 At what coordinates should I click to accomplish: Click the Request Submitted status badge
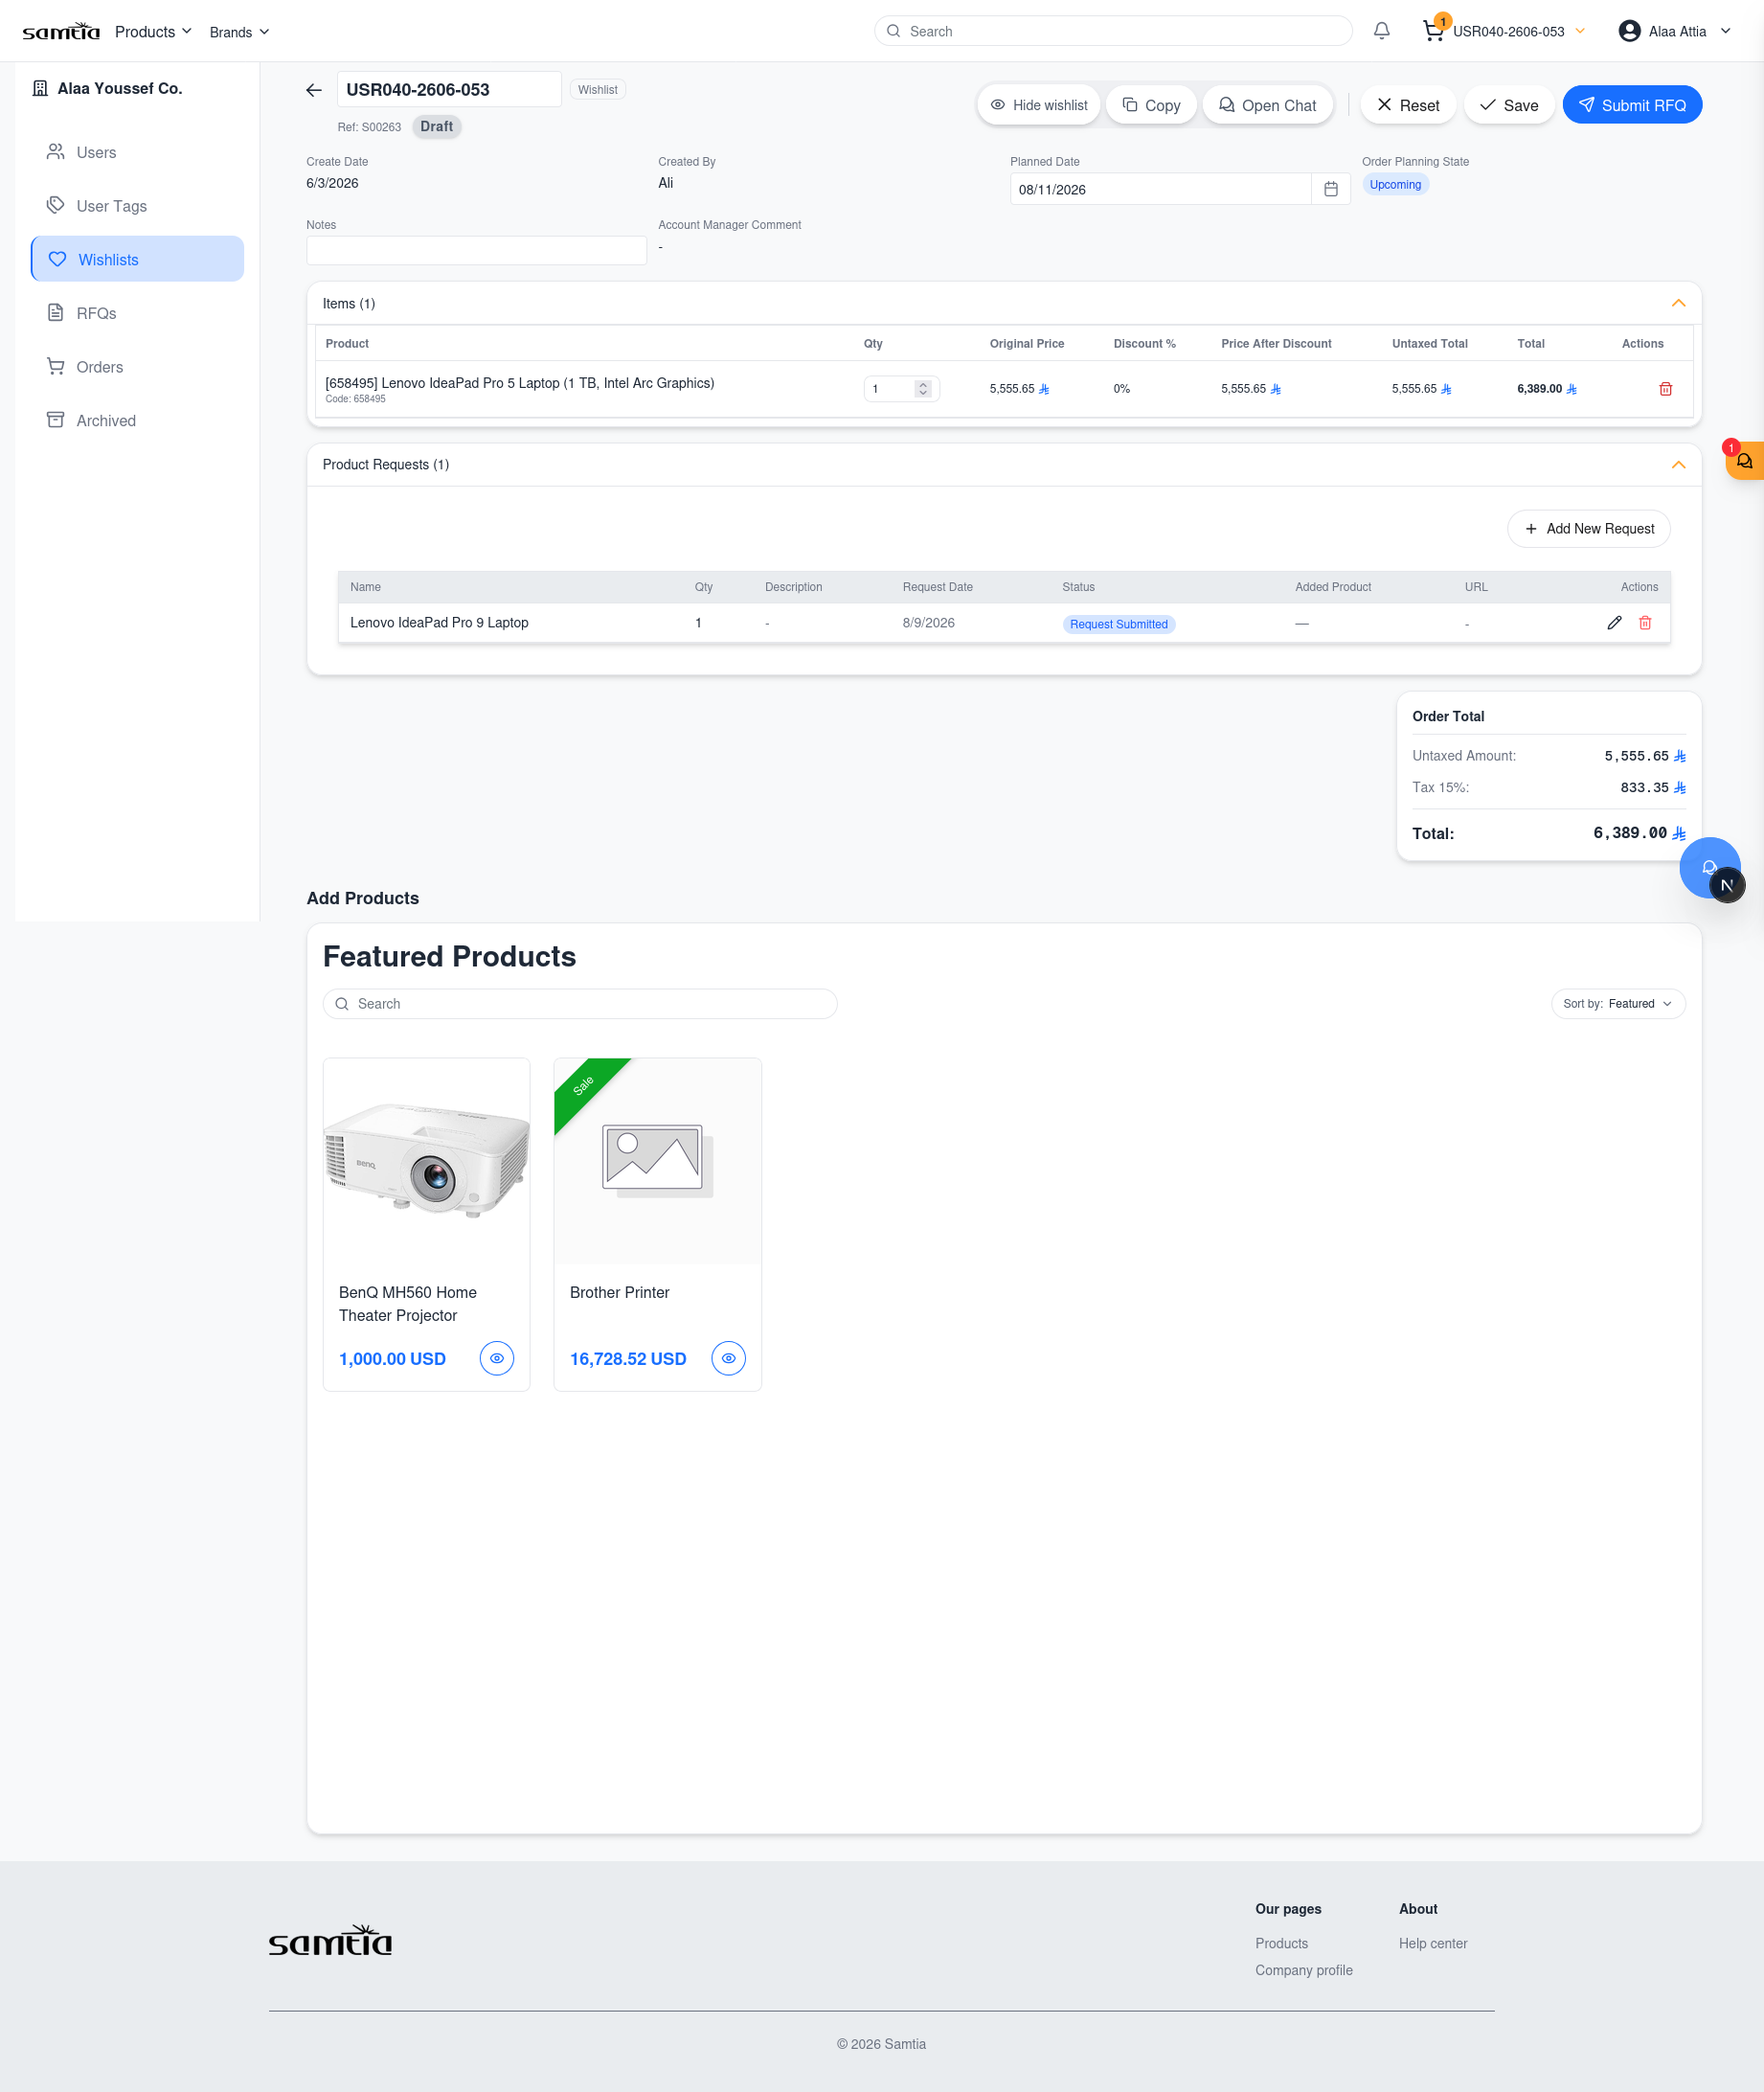[x=1118, y=624]
